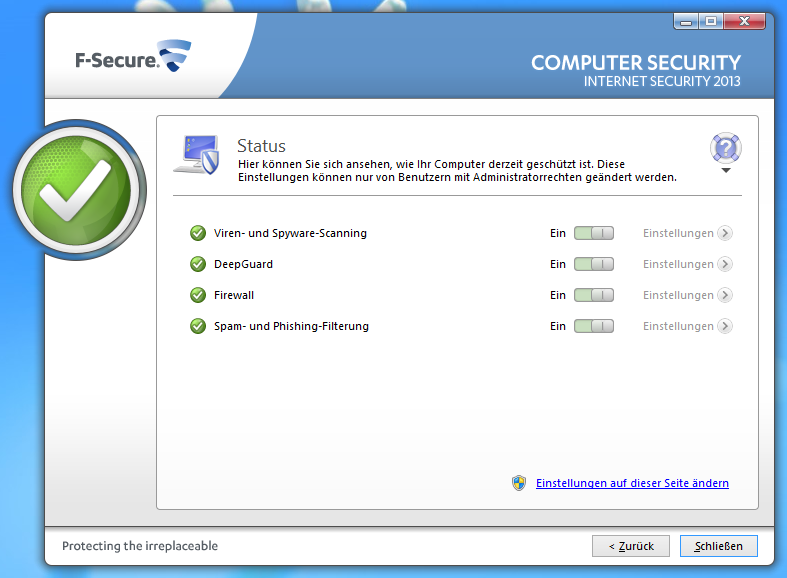Click the F-Secure logo
The height and width of the screenshot is (578, 787).
(133, 57)
